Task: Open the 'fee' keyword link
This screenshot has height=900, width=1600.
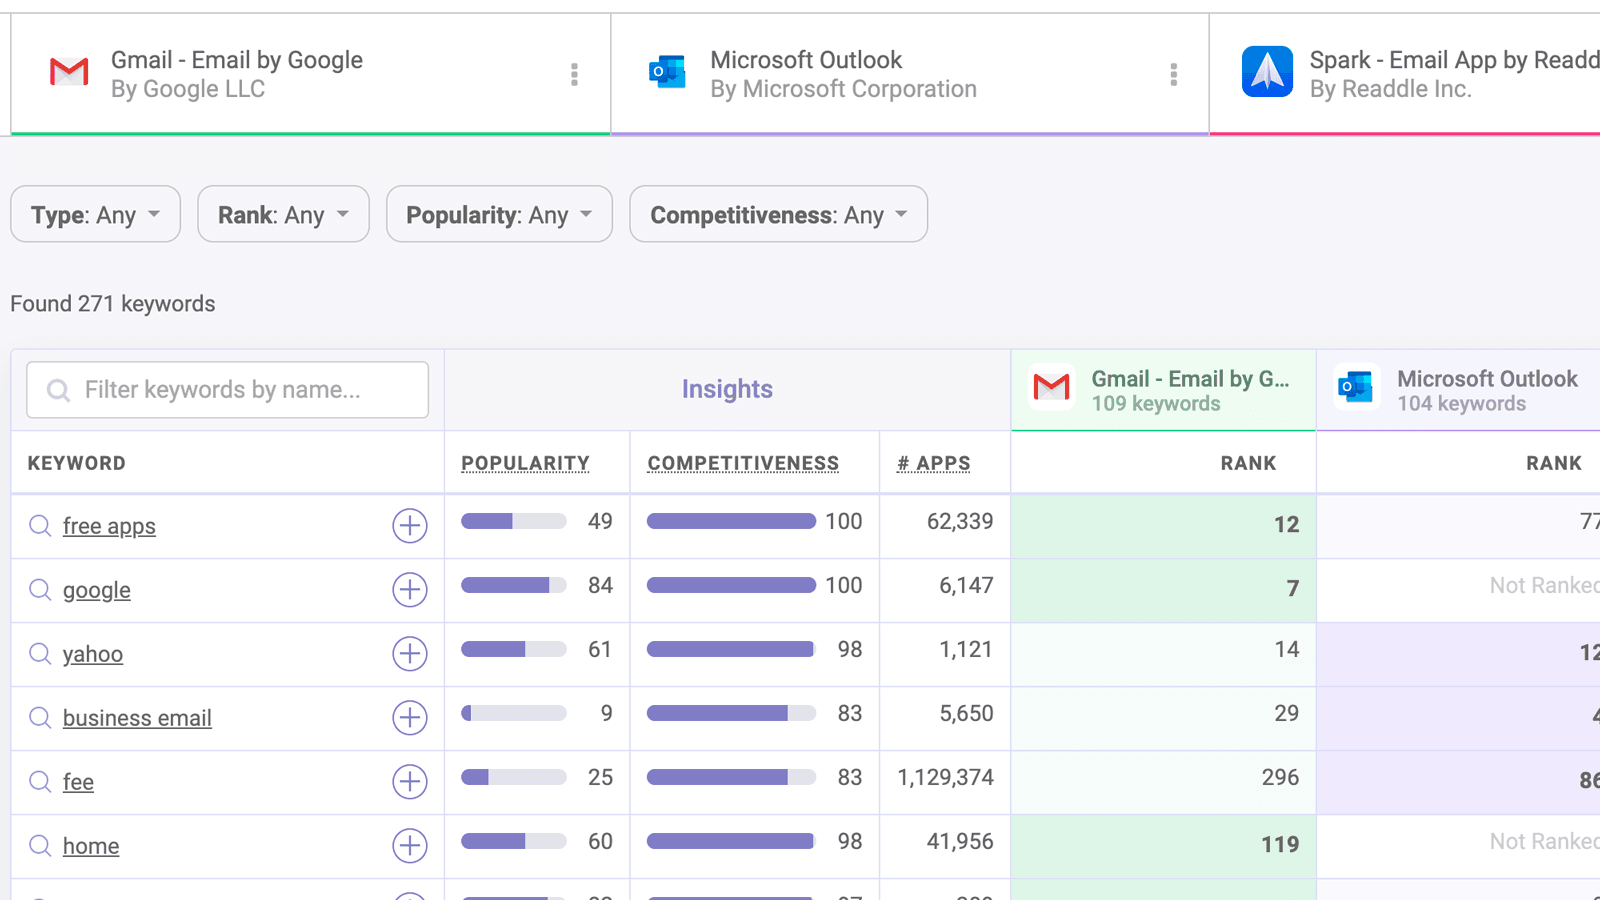Action: tap(78, 782)
